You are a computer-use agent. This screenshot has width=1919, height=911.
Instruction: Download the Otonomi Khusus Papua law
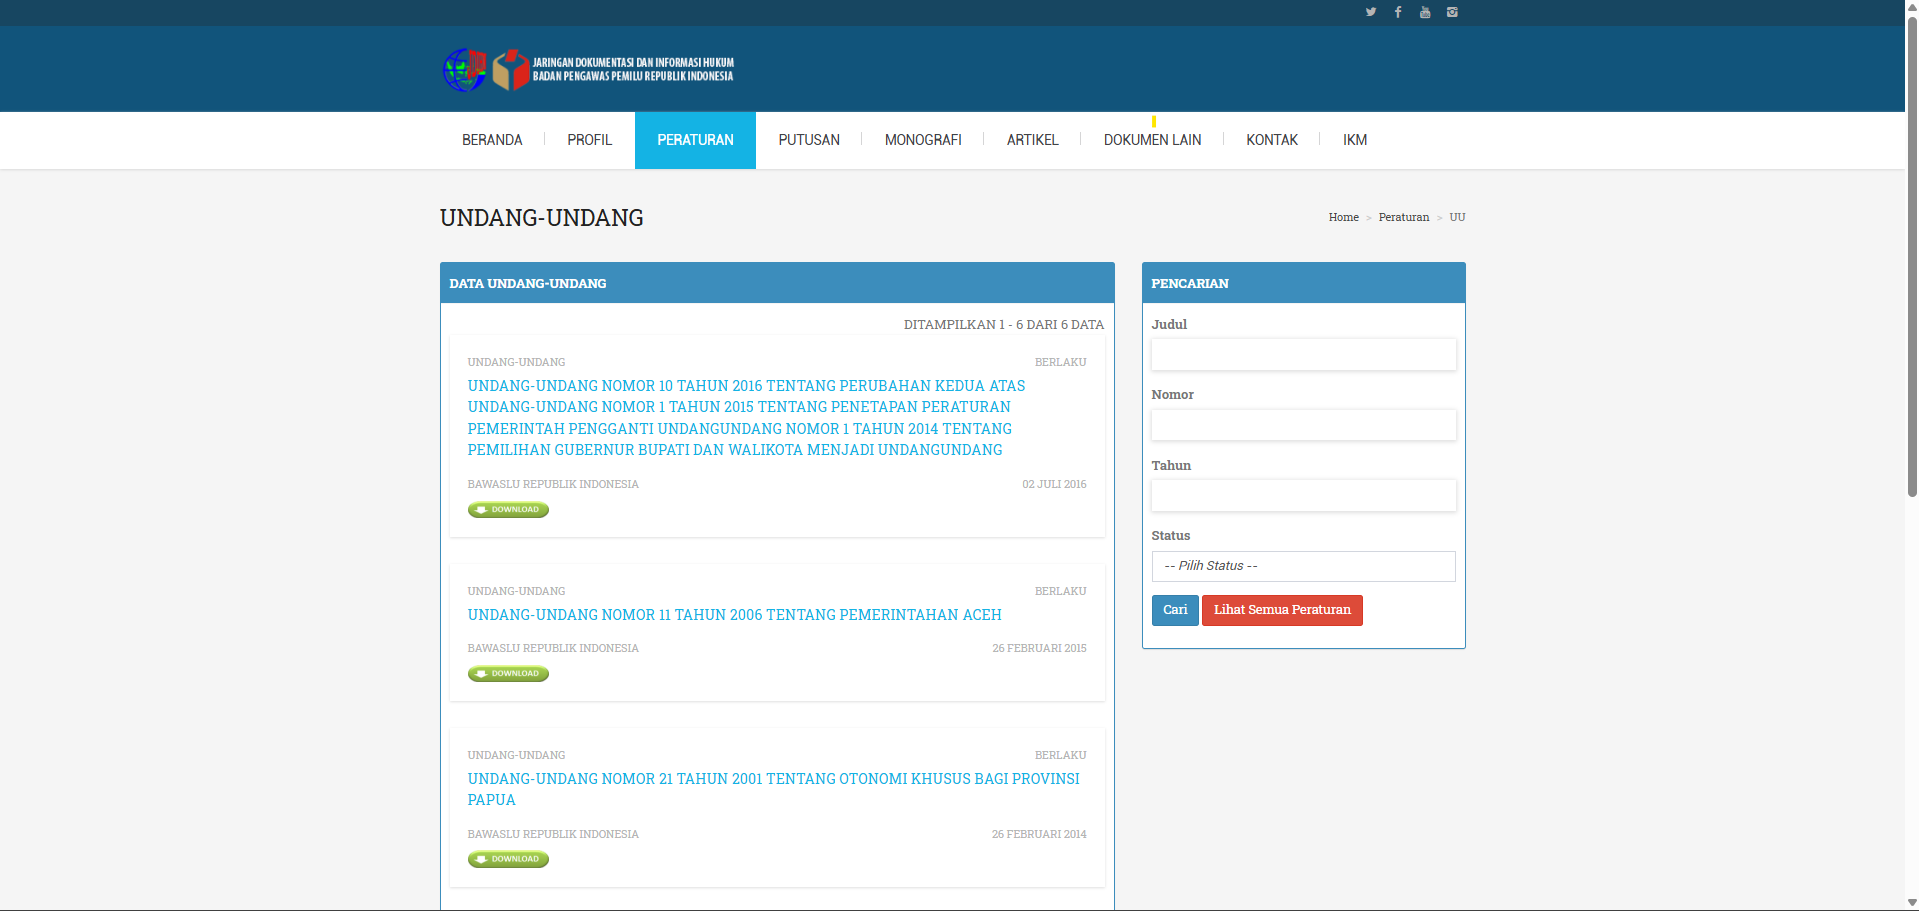pyautogui.click(x=508, y=859)
